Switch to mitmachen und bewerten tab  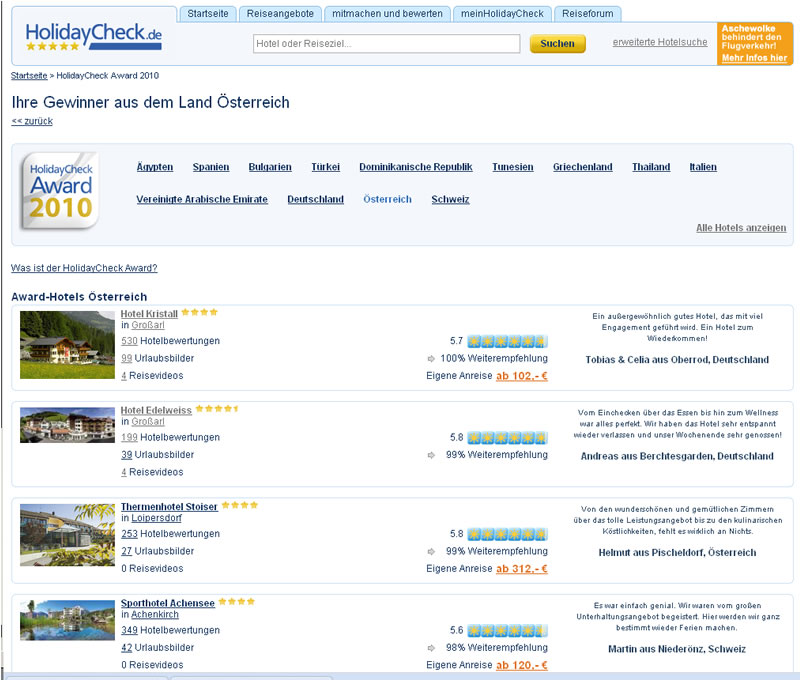point(387,14)
